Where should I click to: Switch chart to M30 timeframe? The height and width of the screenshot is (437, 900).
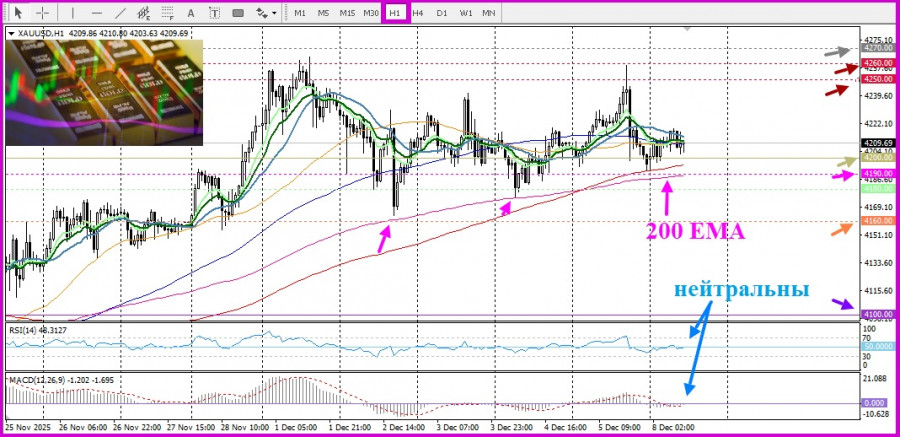pos(371,13)
